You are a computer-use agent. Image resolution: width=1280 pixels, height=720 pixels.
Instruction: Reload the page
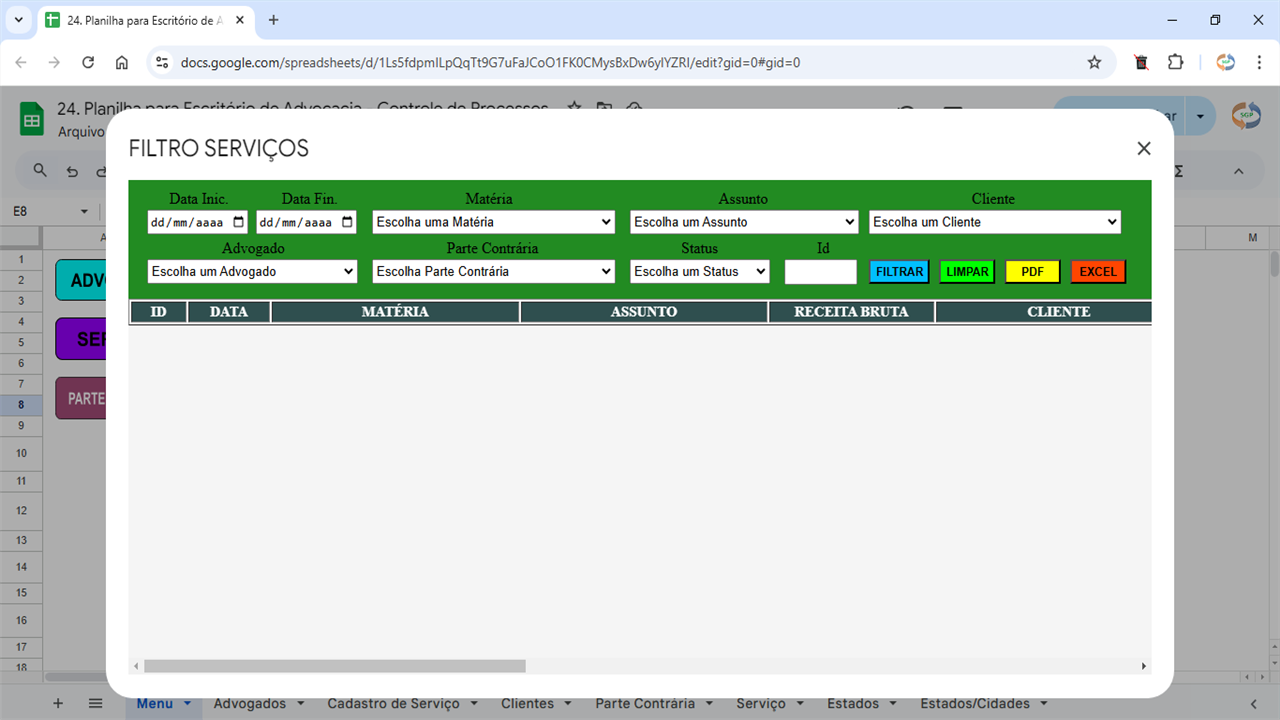pyautogui.click(x=88, y=62)
